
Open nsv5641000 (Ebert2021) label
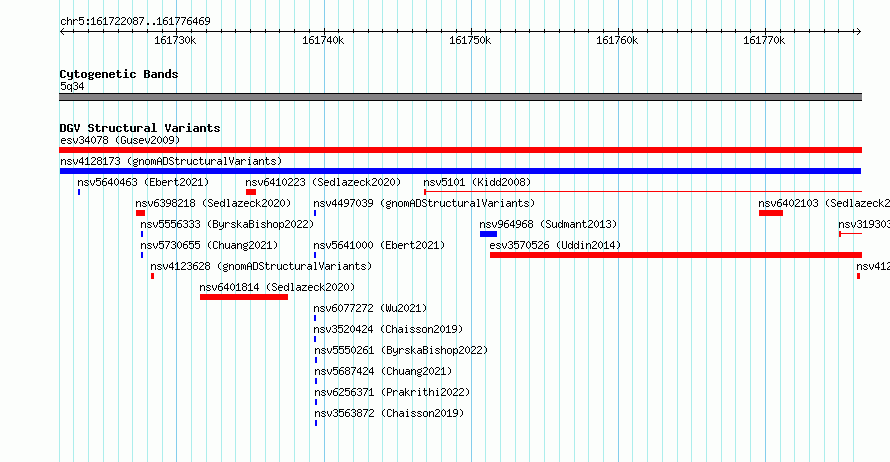tap(379, 245)
